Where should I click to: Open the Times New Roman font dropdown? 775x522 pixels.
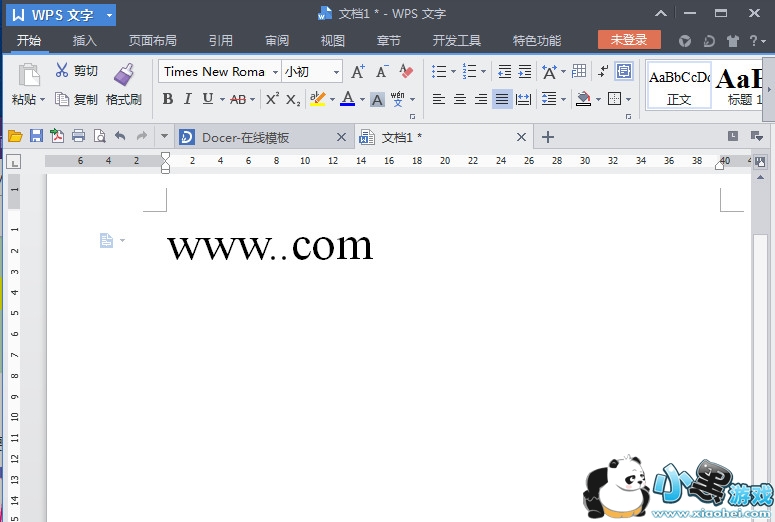point(275,72)
